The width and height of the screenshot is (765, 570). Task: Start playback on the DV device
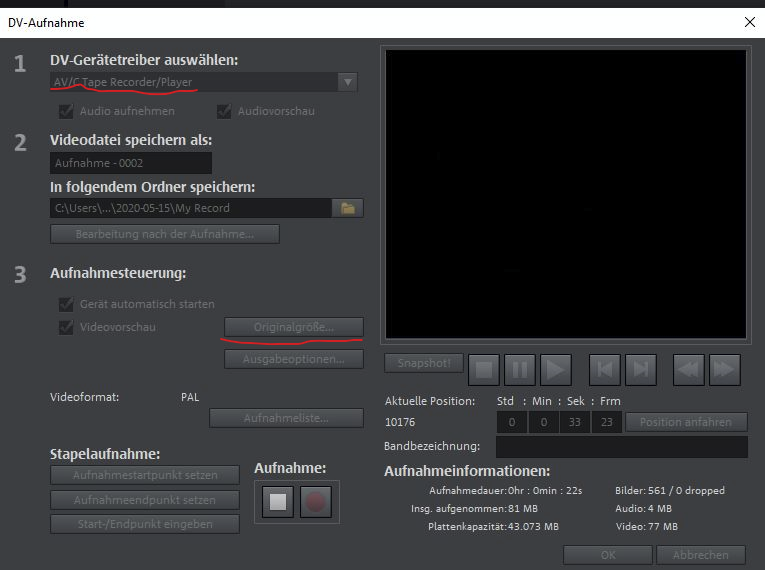pos(556,370)
